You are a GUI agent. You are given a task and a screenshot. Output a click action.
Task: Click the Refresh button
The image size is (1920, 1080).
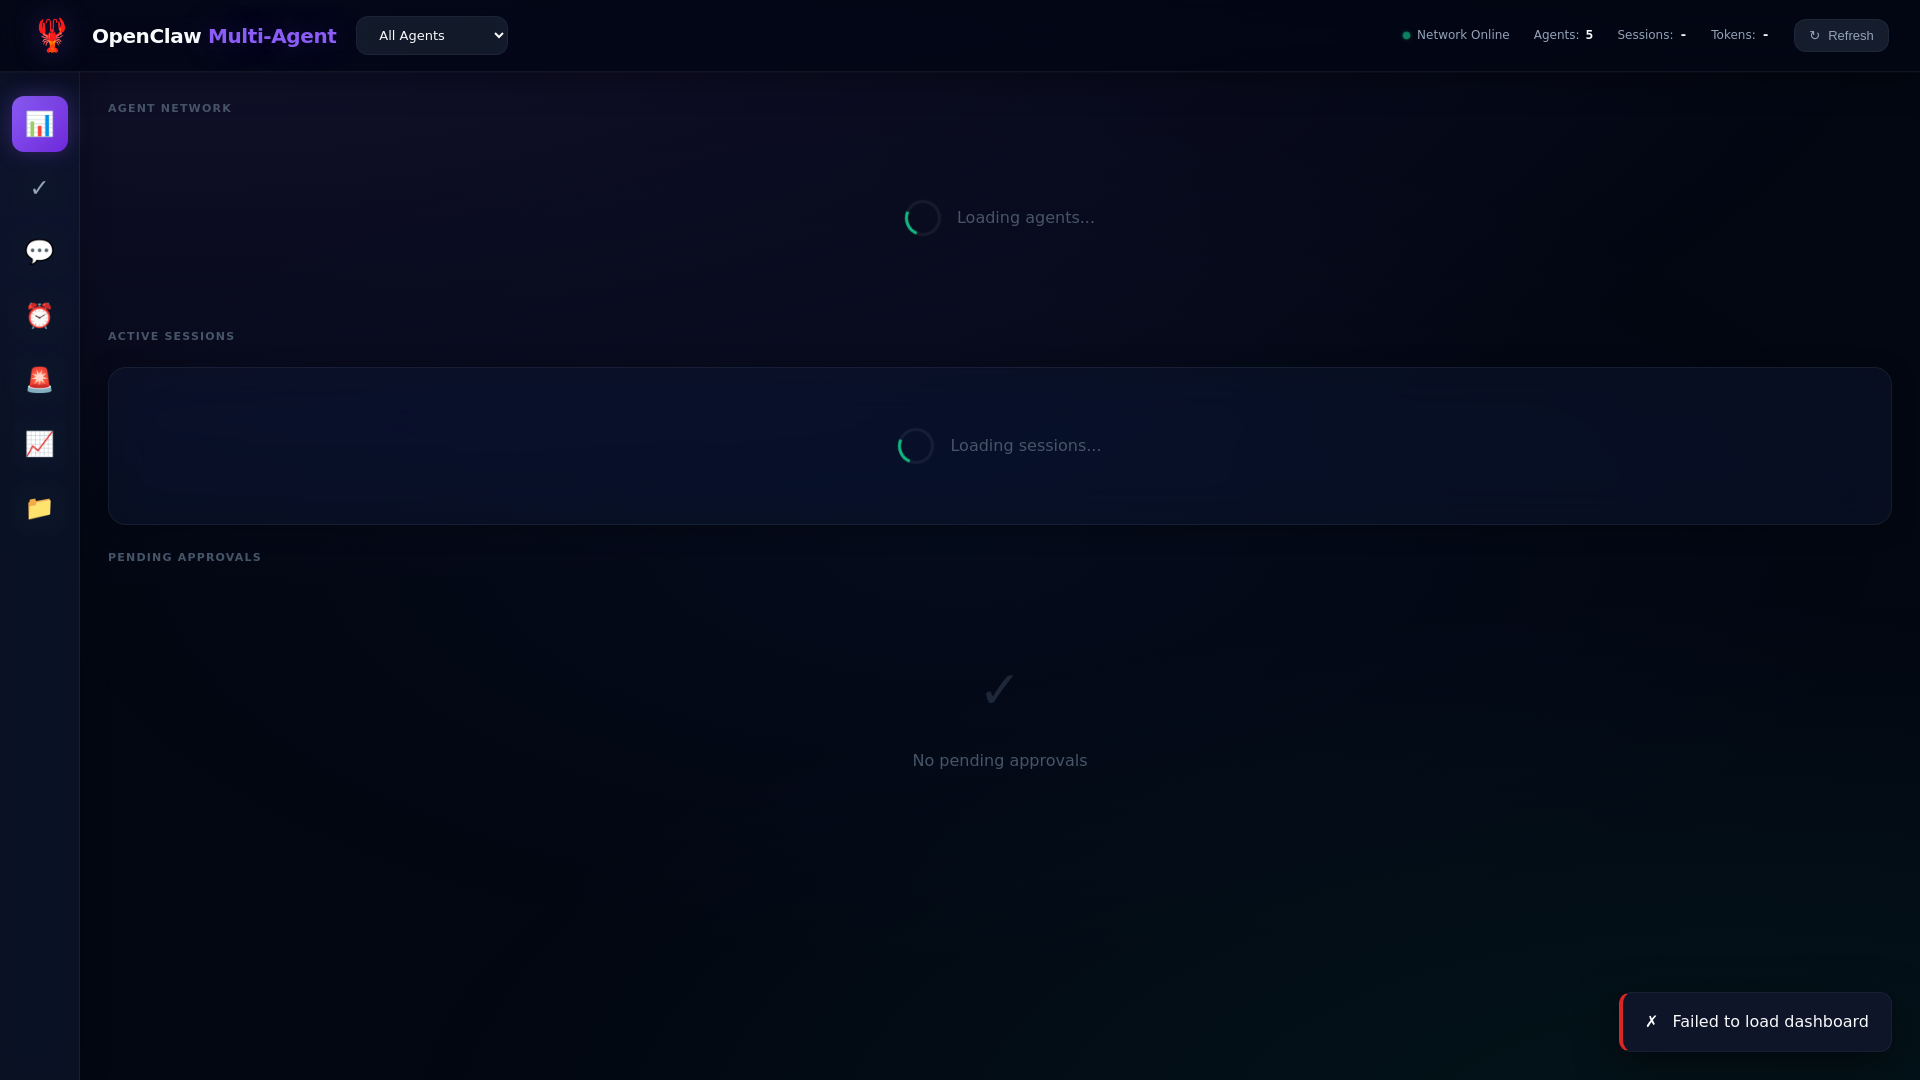coord(1841,35)
